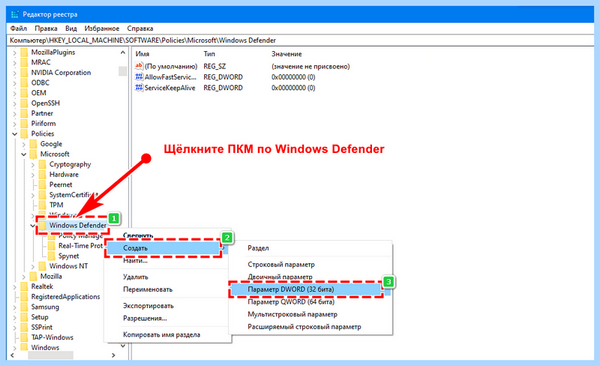The width and height of the screenshot is (600, 366).
Task: Select the Spynet folder icon
Action: click(52, 256)
